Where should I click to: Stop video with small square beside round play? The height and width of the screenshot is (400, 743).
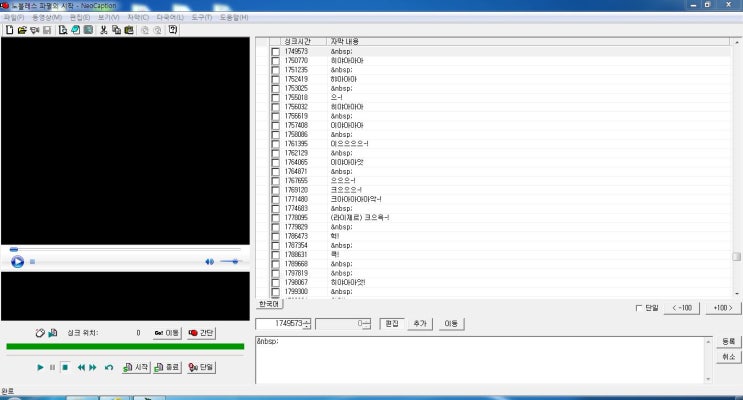point(32,262)
